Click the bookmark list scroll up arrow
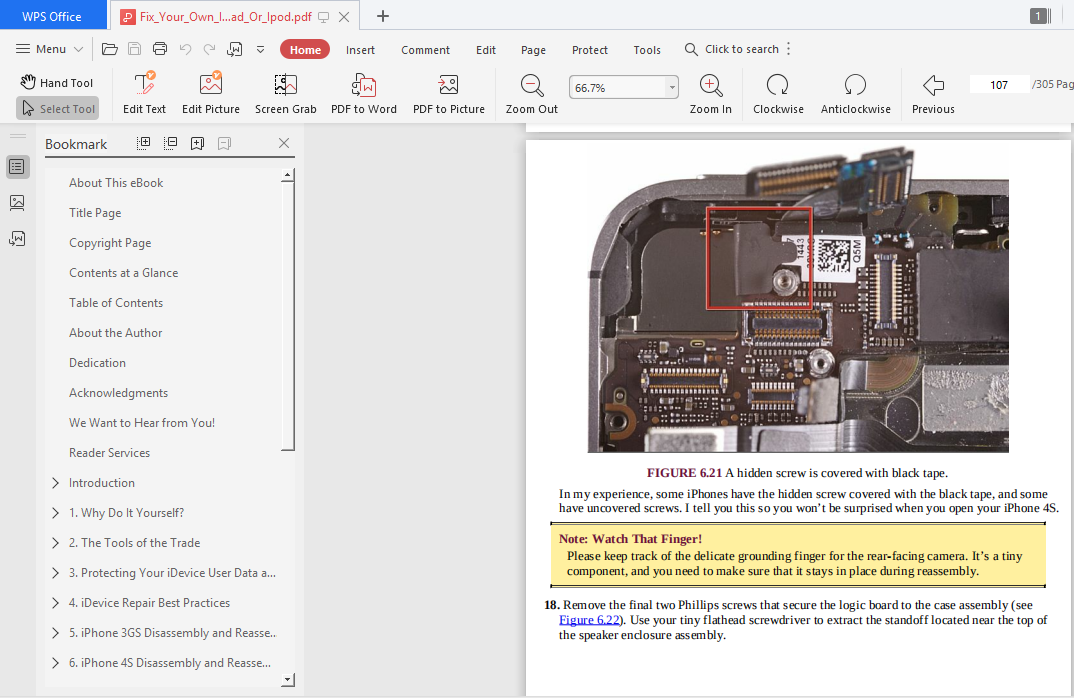 pyautogui.click(x=288, y=175)
